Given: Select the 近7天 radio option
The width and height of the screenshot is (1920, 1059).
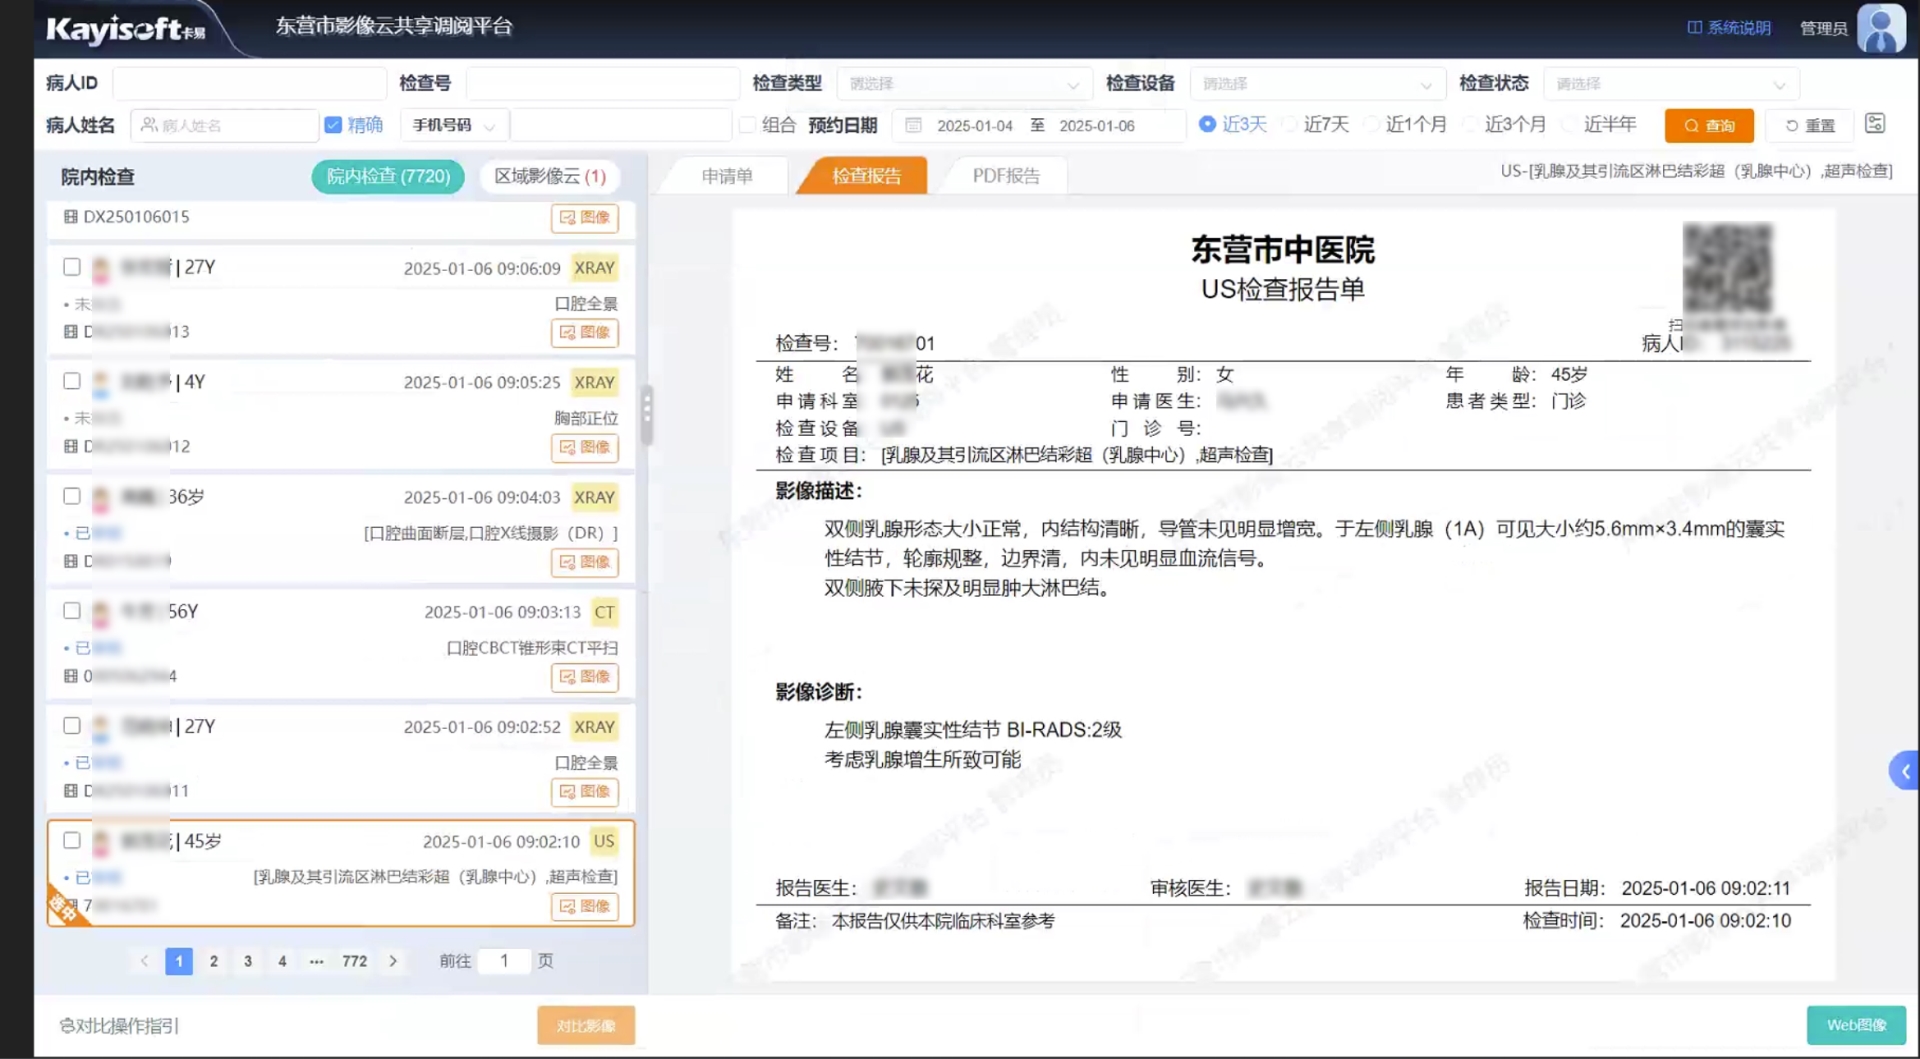Looking at the screenshot, I should tap(1291, 124).
